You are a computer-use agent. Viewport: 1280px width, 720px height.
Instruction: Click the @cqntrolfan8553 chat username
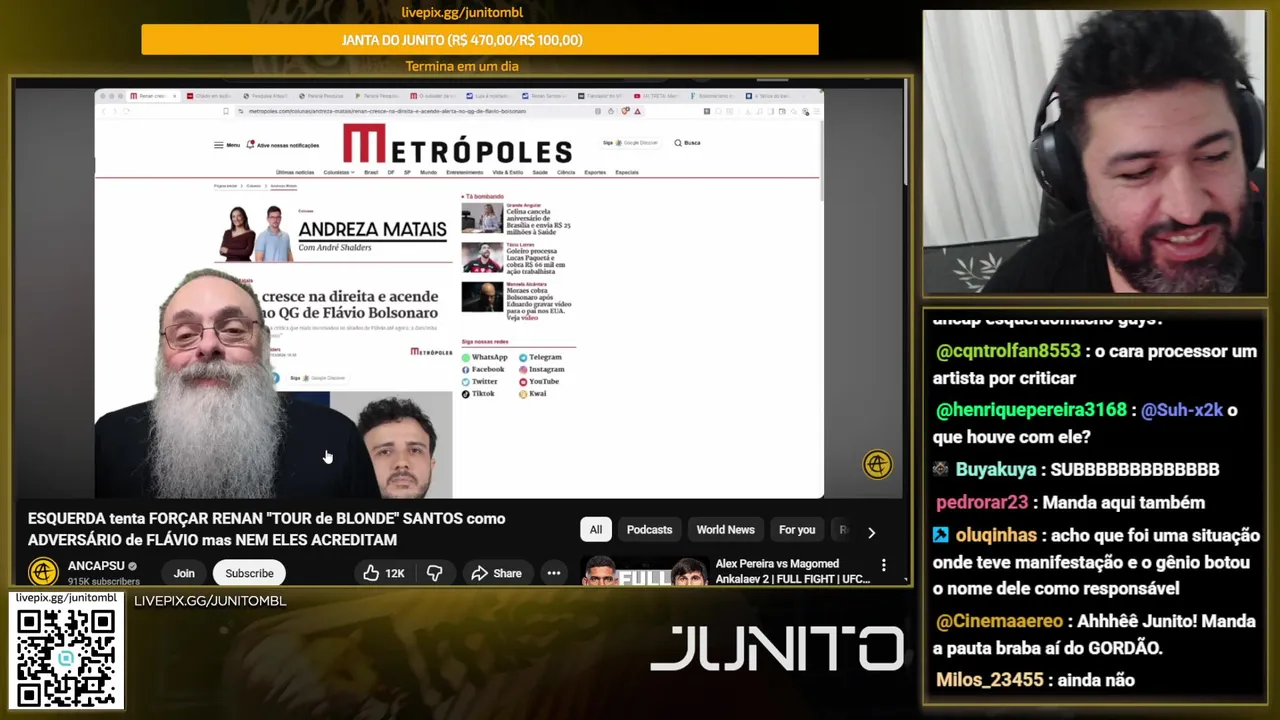coord(1008,351)
